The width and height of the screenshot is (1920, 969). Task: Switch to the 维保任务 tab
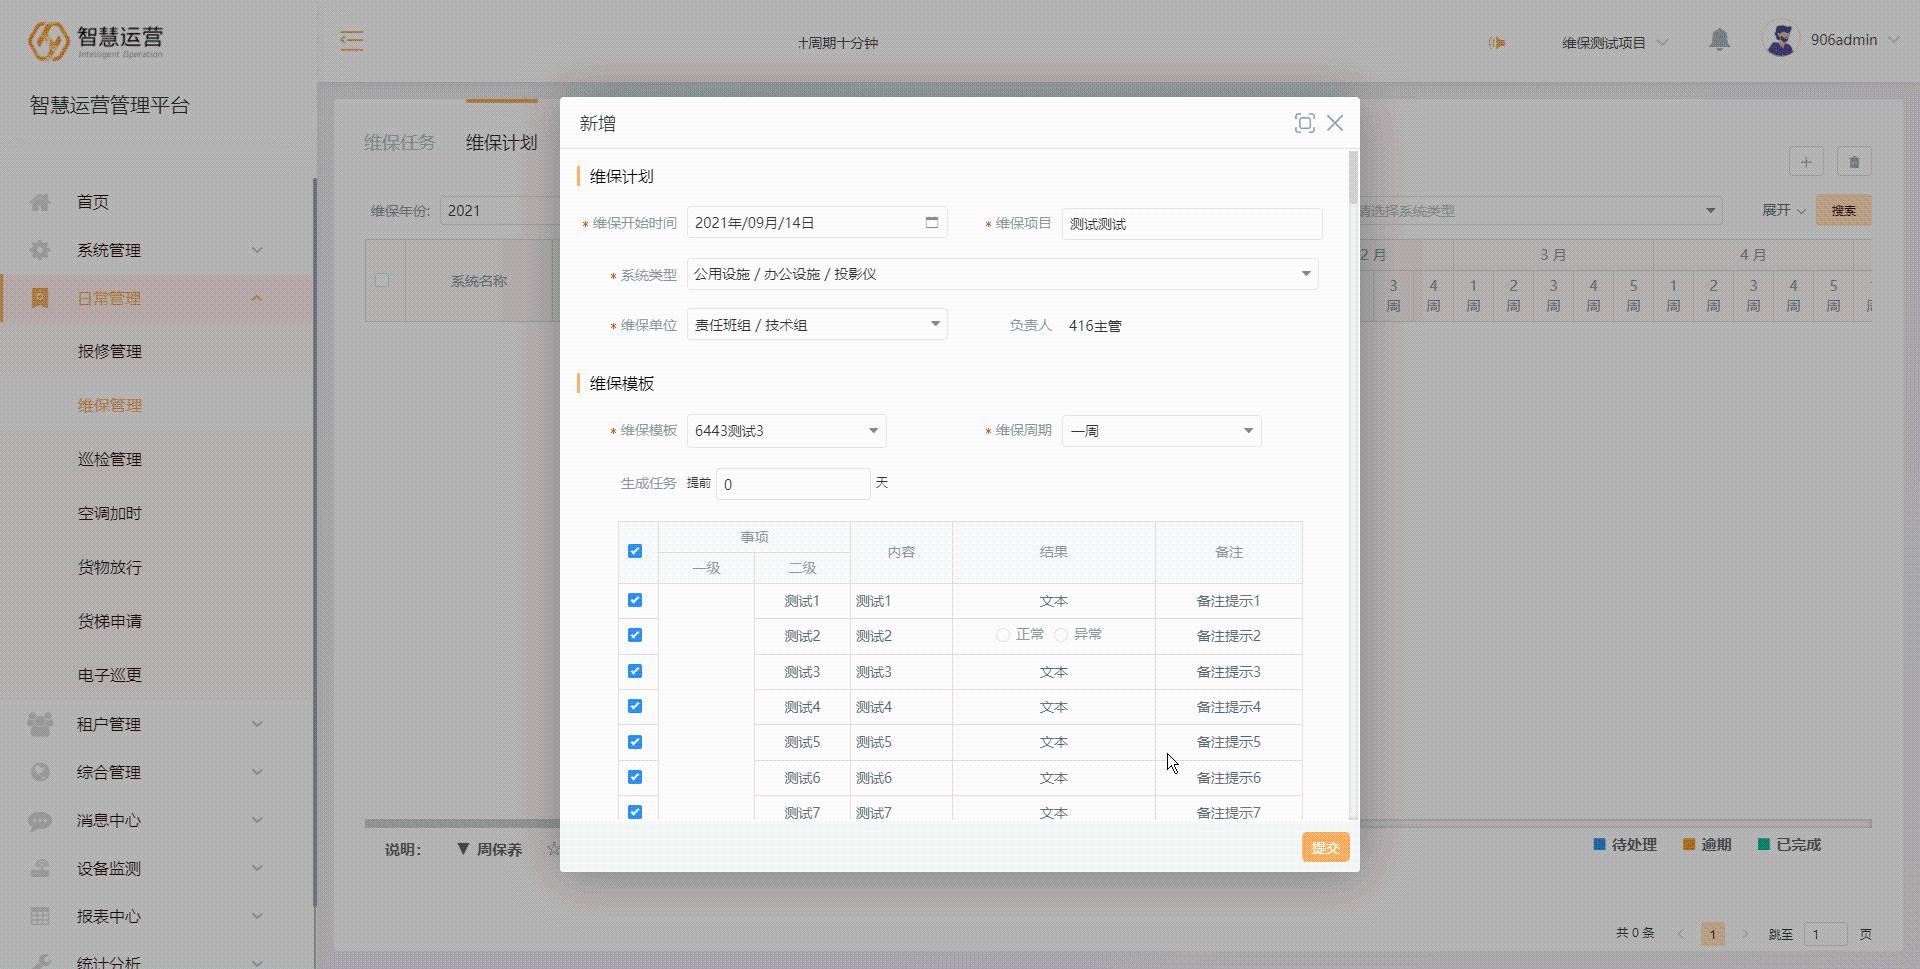click(400, 143)
